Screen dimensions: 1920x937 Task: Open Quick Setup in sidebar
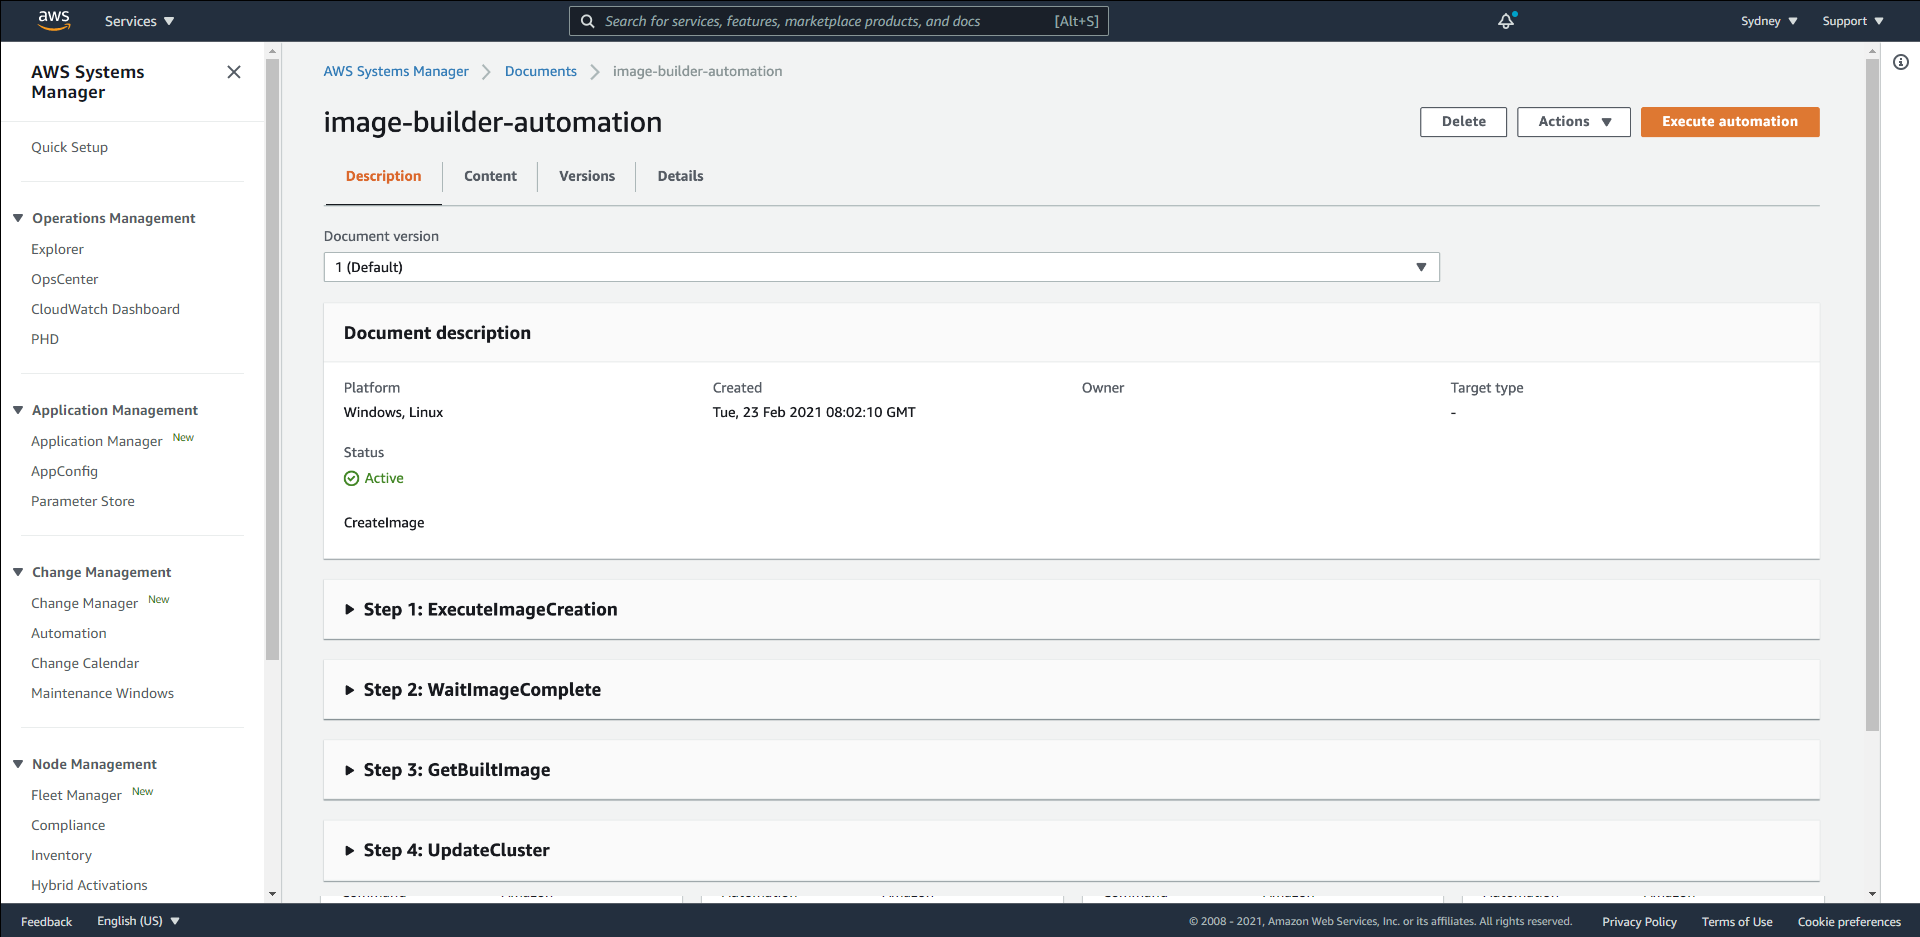pos(69,147)
